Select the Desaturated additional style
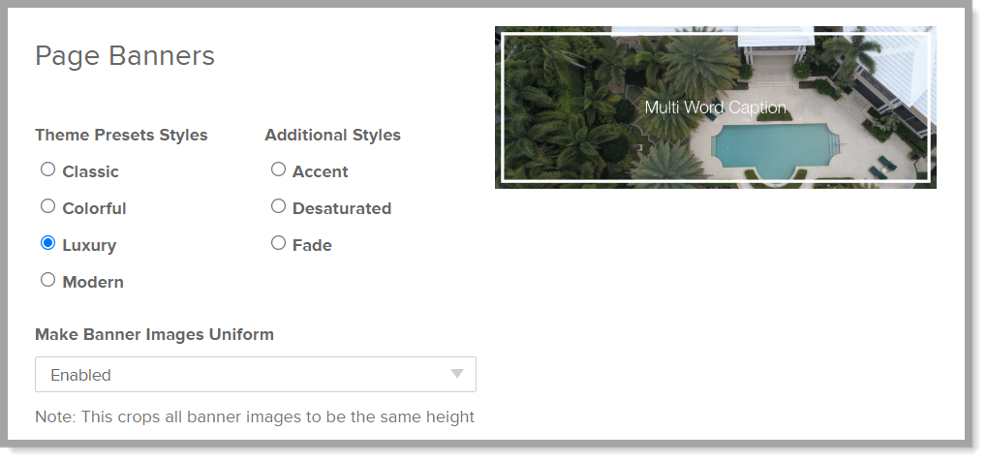The image size is (988, 462). pyautogui.click(x=279, y=206)
